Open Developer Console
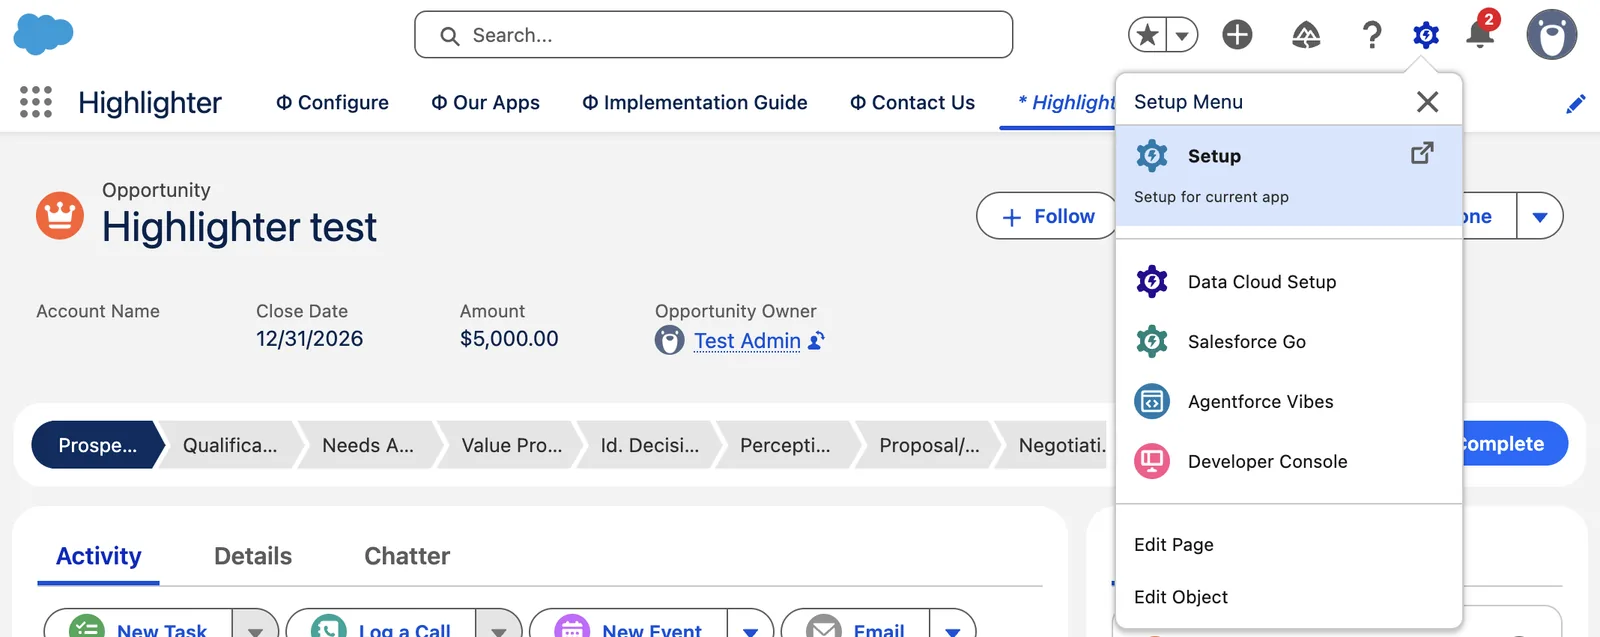Image resolution: width=1600 pixels, height=637 pixels. 1288,462
